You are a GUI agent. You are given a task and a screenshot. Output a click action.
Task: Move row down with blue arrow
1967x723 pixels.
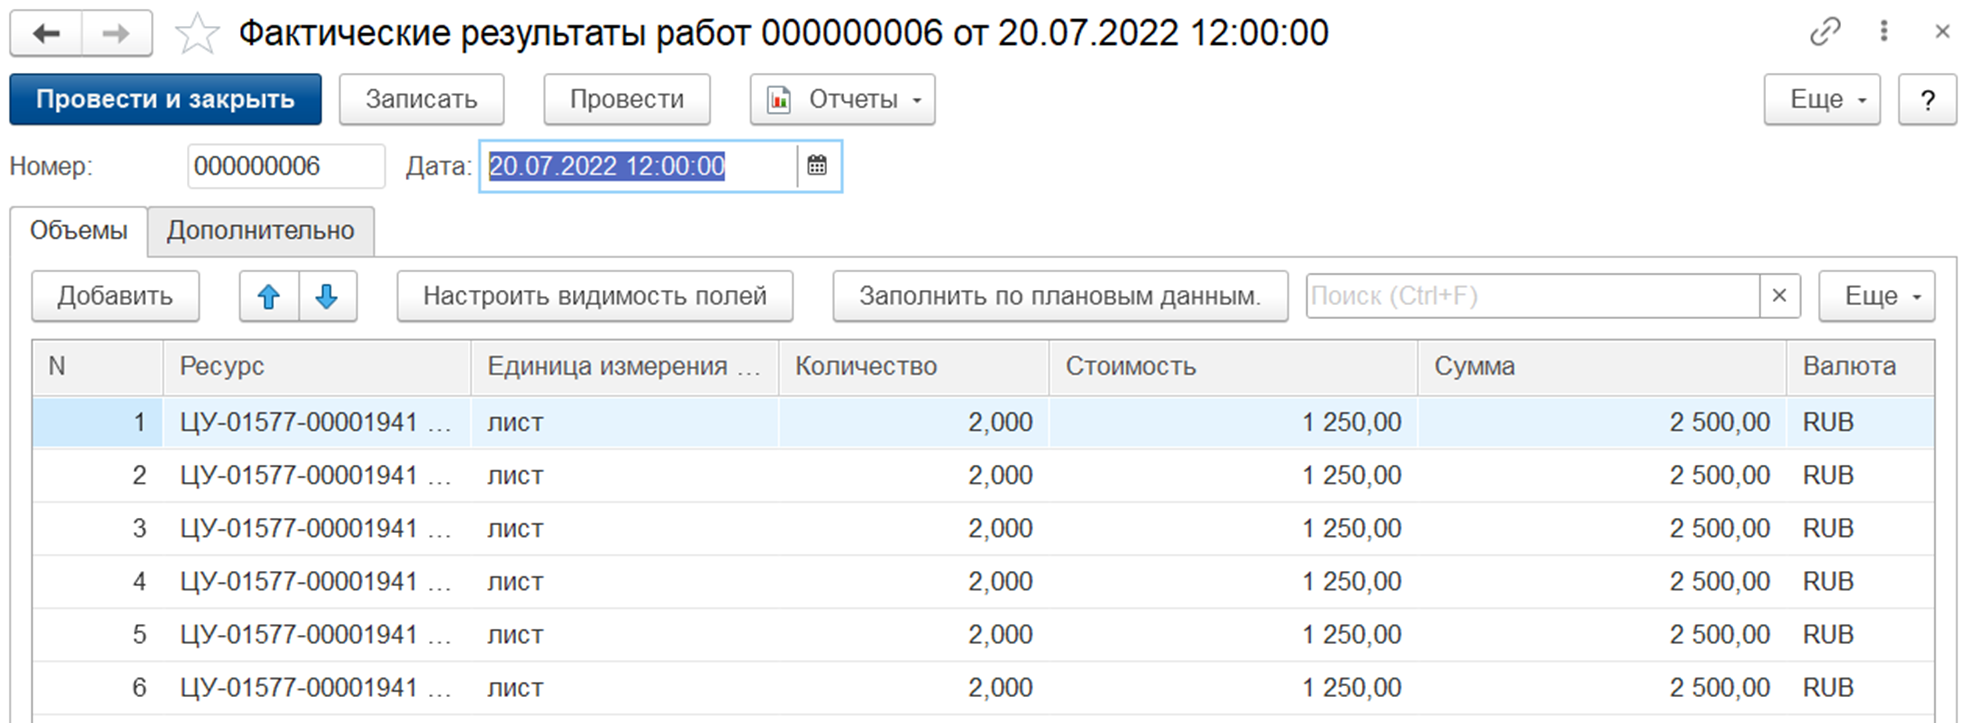[327, 296]
